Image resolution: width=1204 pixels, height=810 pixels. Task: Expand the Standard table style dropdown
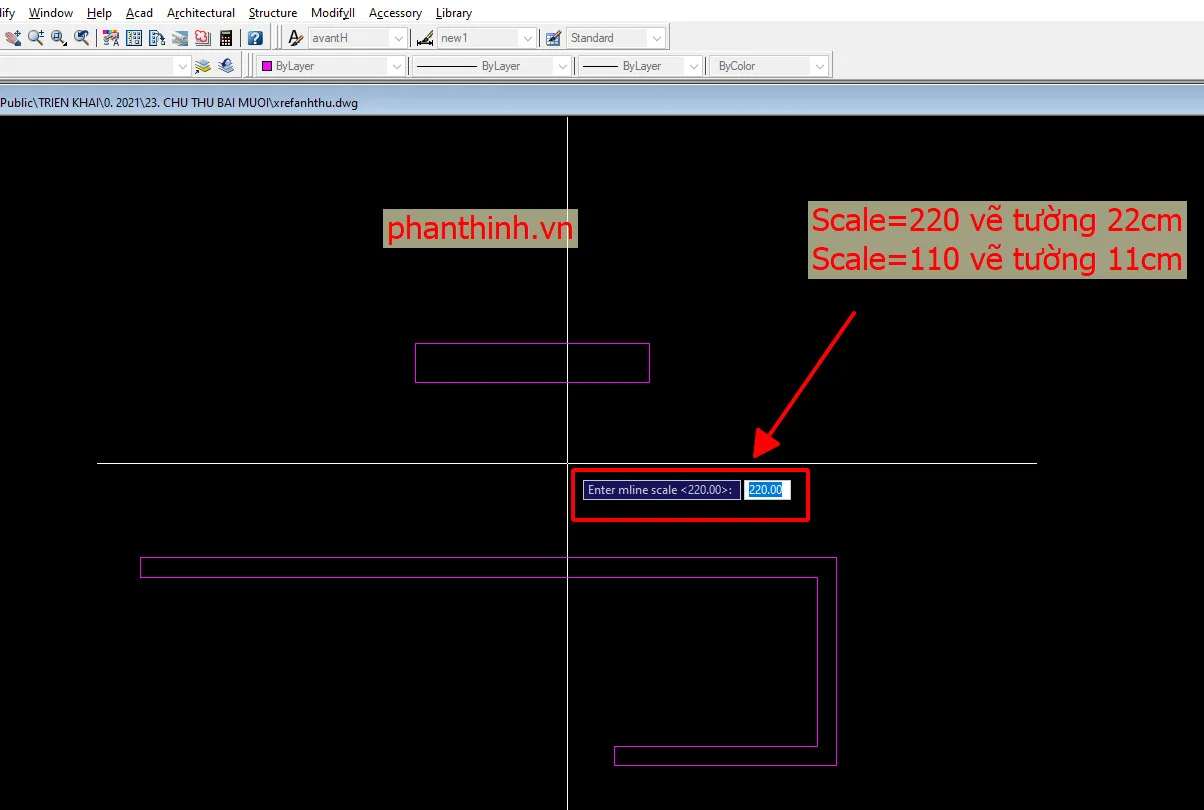pos(656,38)
